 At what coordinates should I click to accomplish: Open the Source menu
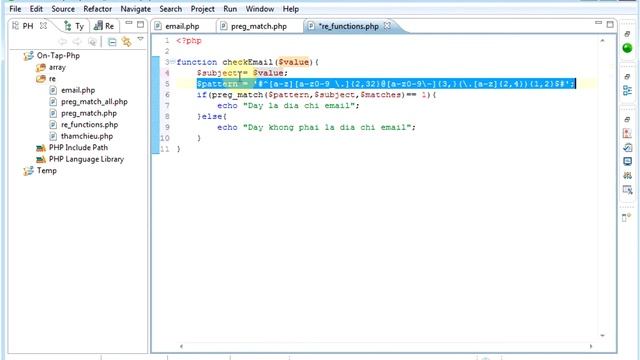(63, 9)
